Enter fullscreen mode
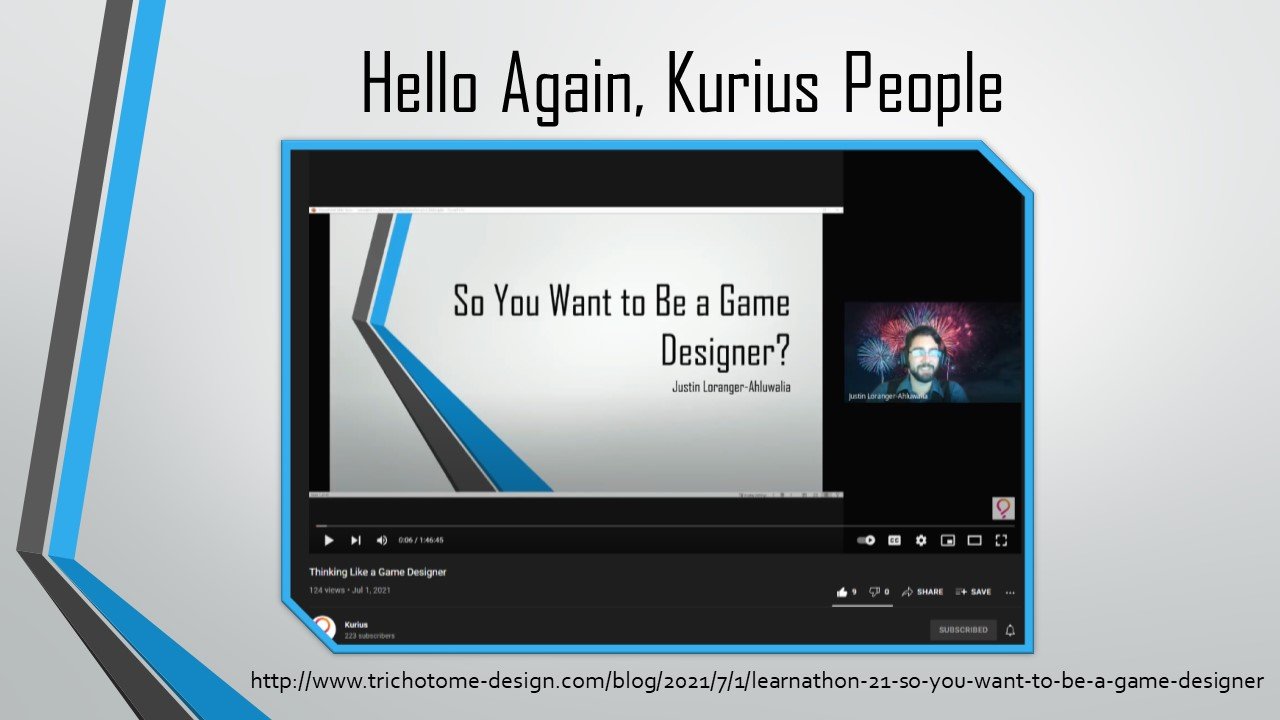 1001,540
